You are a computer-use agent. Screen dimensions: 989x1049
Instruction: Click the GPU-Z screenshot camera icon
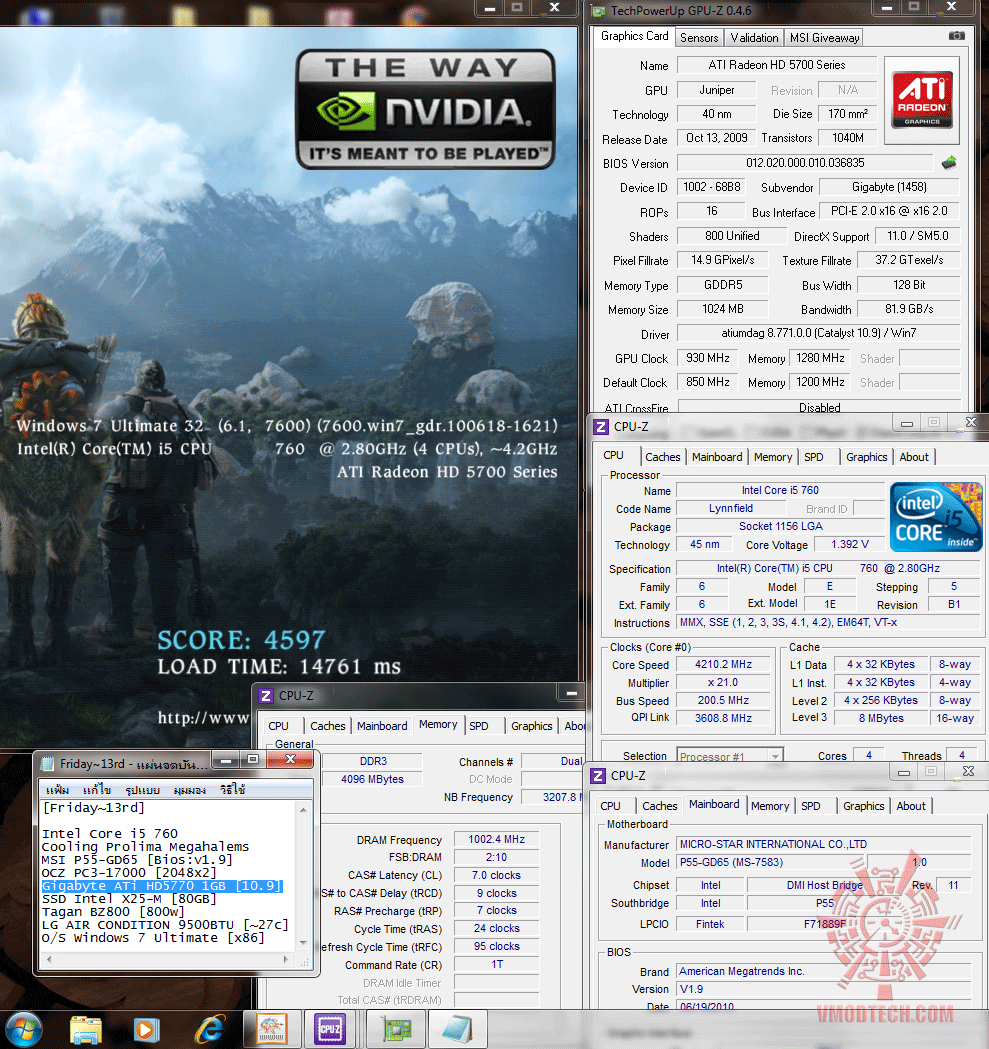(957, 35)
